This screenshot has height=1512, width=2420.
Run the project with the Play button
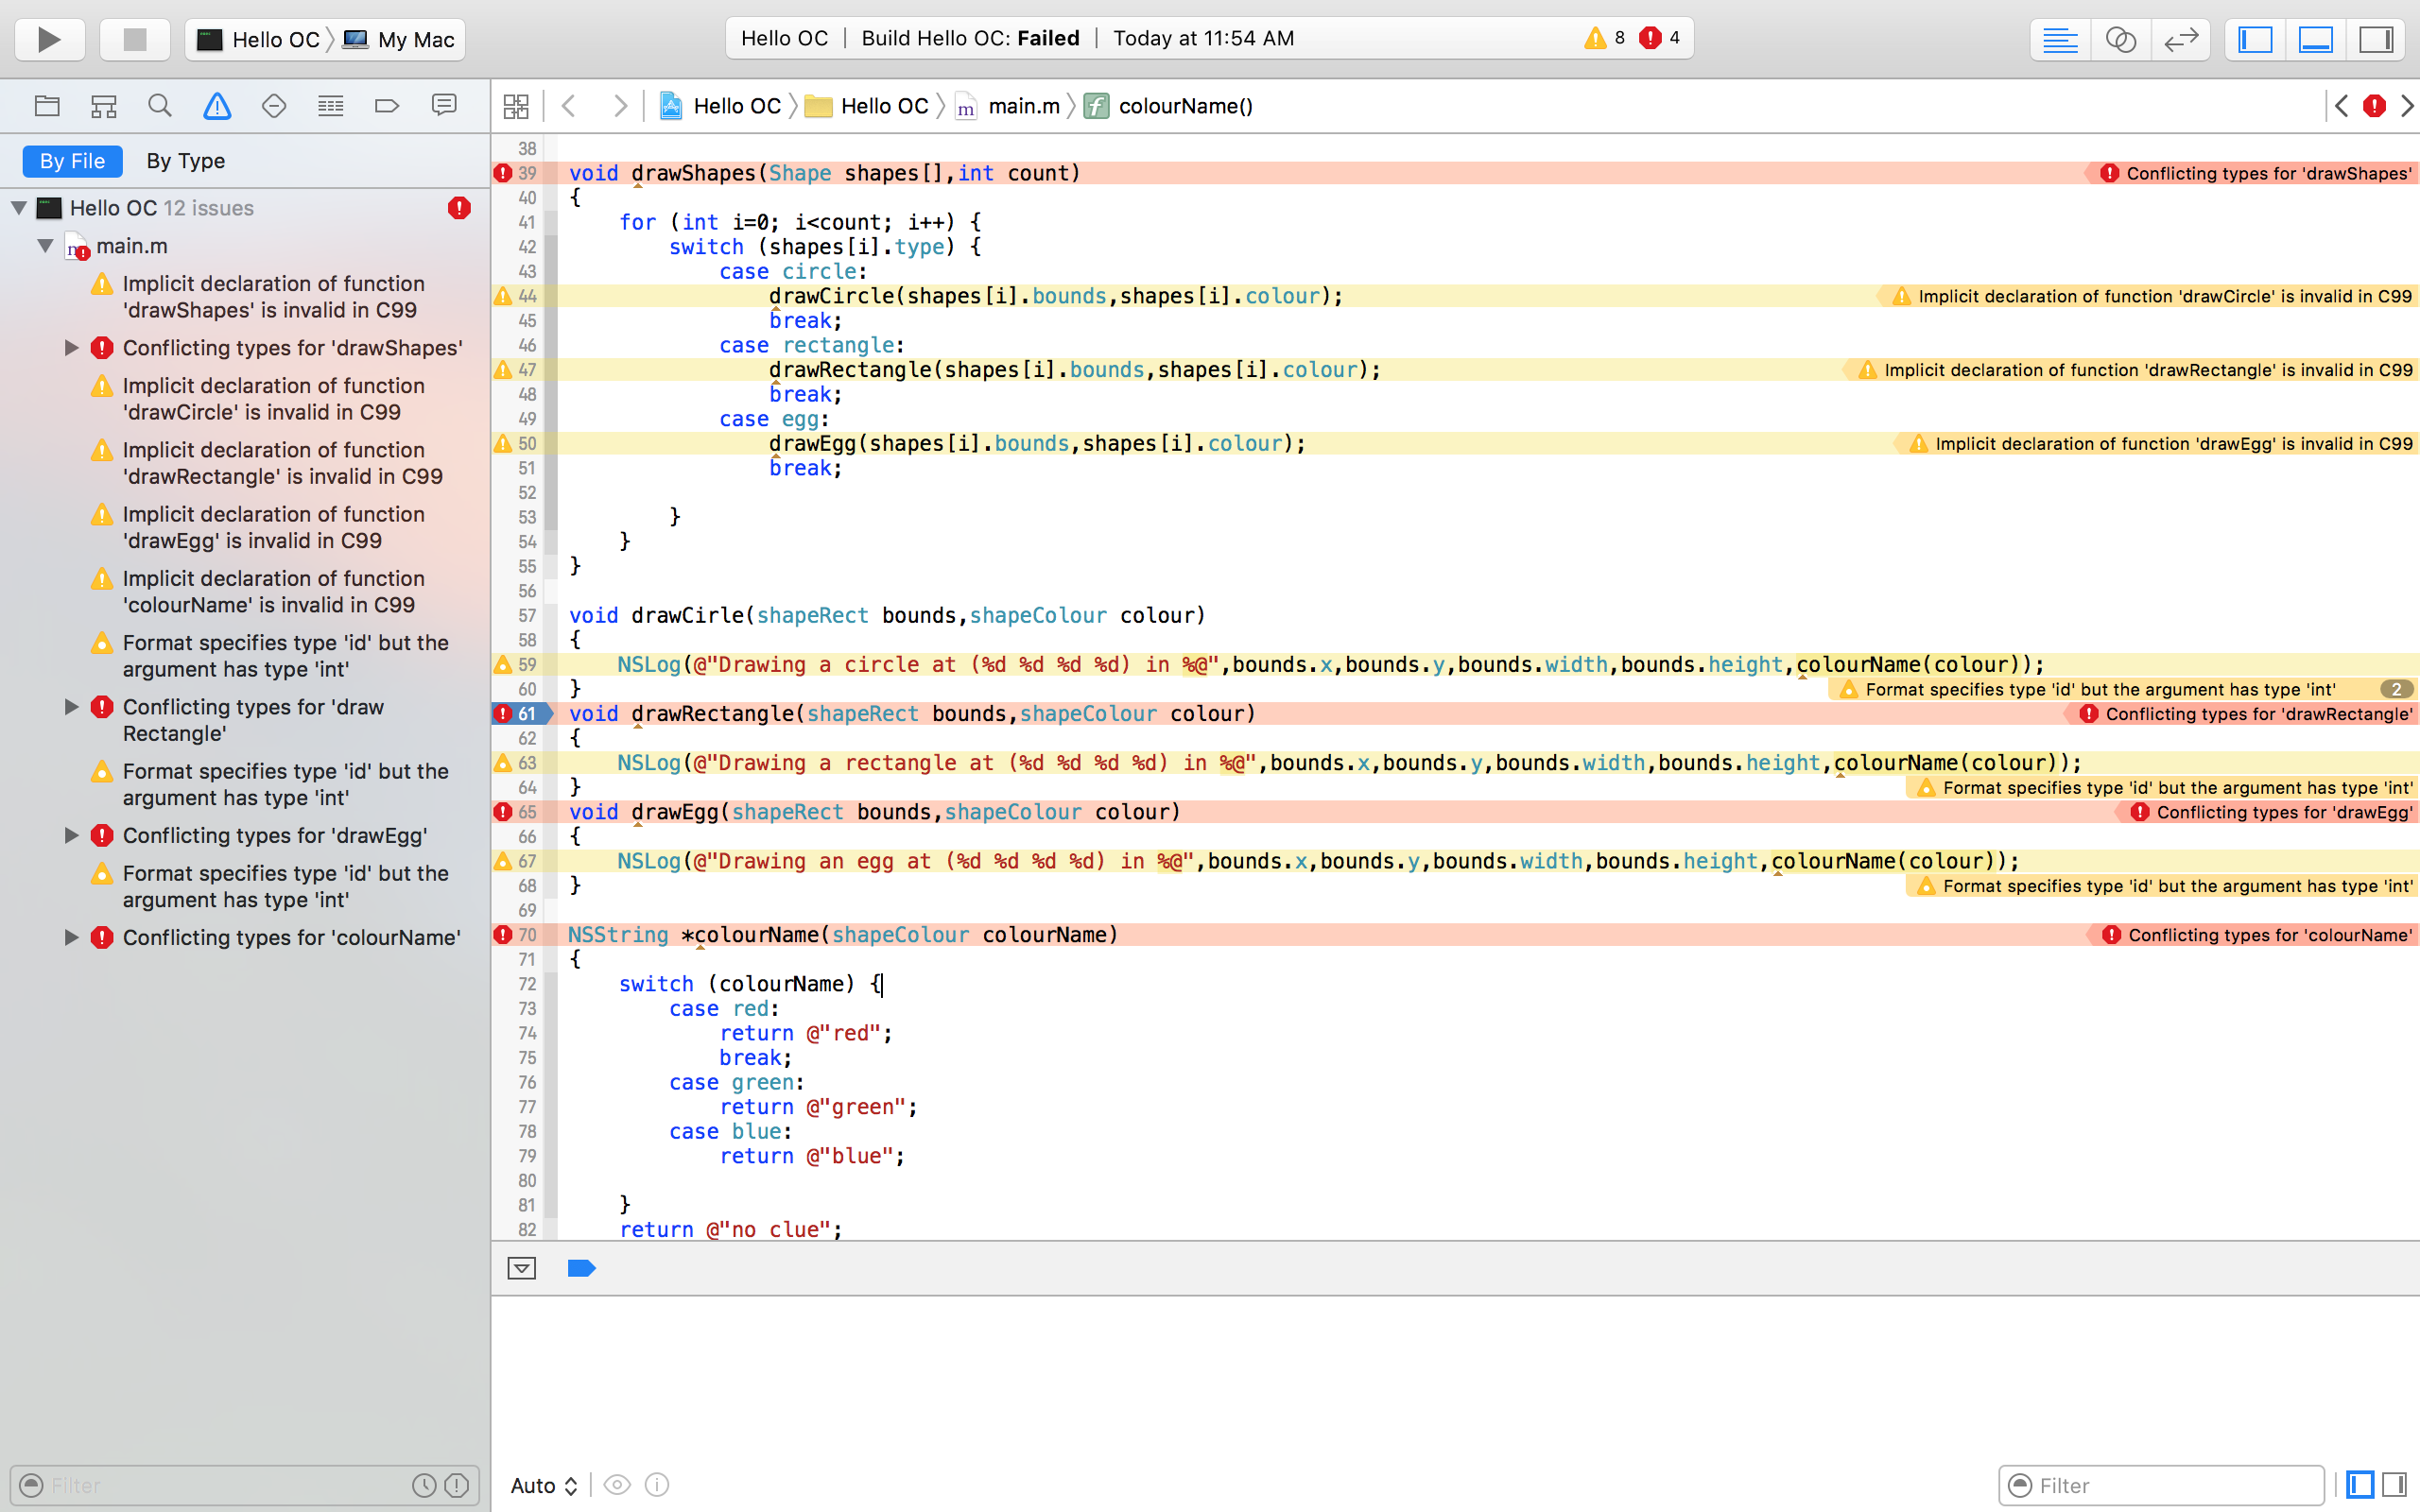click(49, 39)
